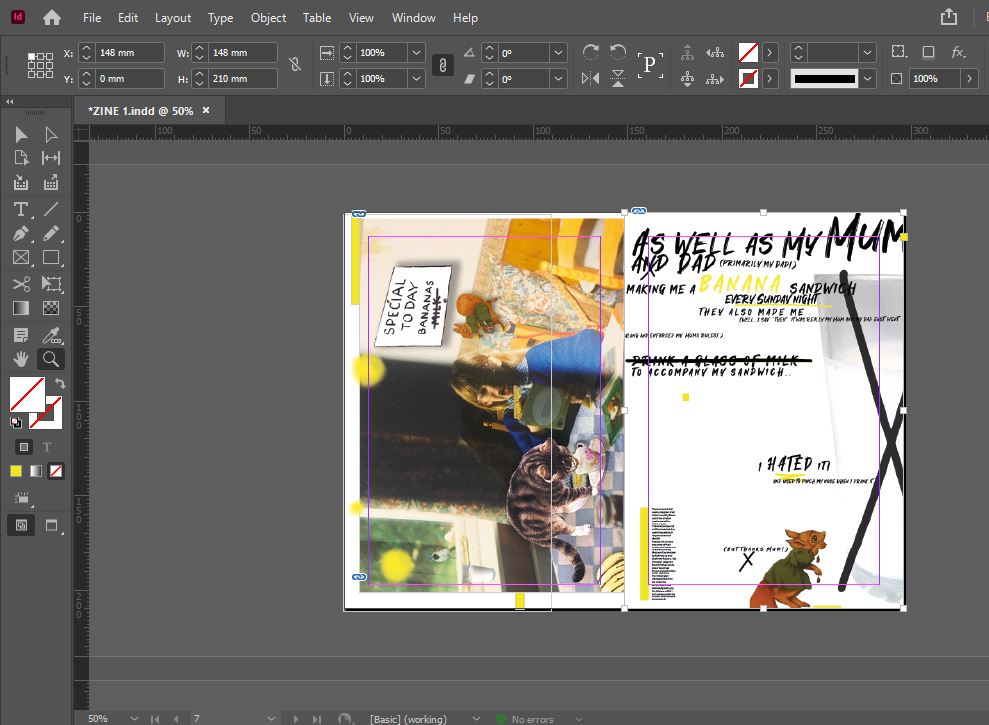
Task: Switch formatting to affect text
Action: click(x=47, y=447)
